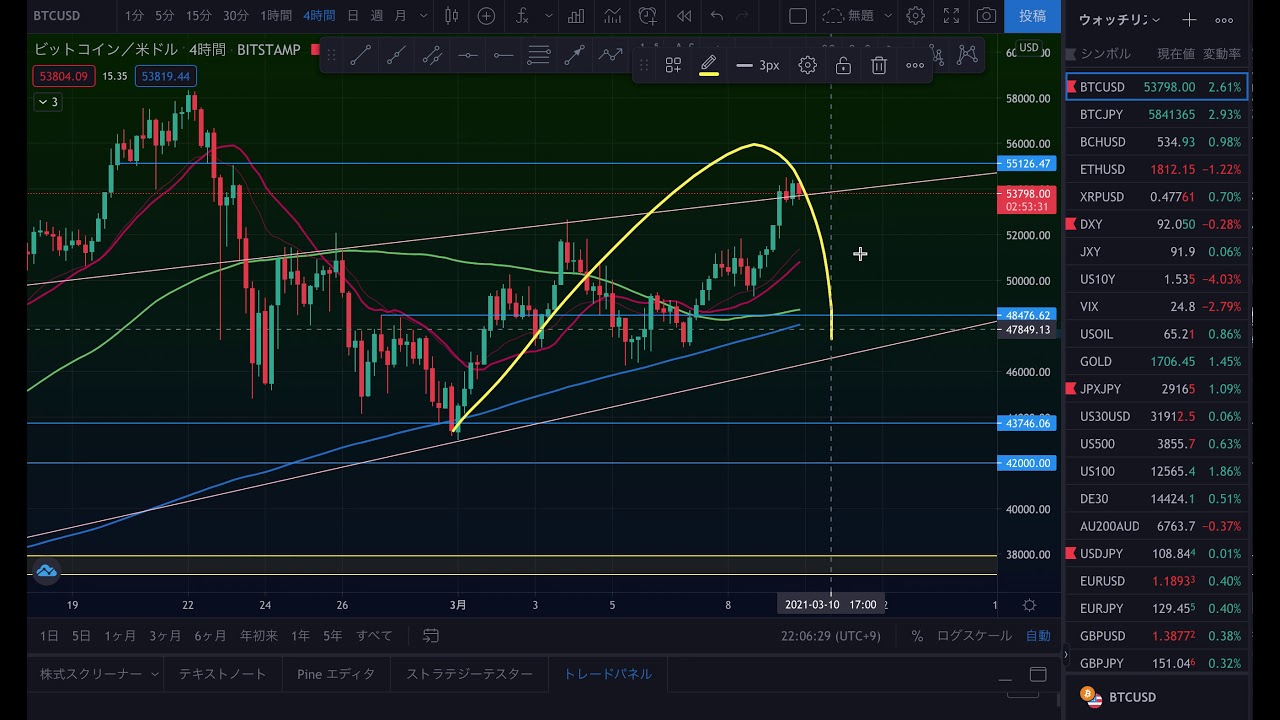Open the 無題 layout name dropdown arrow
The image size is (1280, 720).
(x=888, y=16)
